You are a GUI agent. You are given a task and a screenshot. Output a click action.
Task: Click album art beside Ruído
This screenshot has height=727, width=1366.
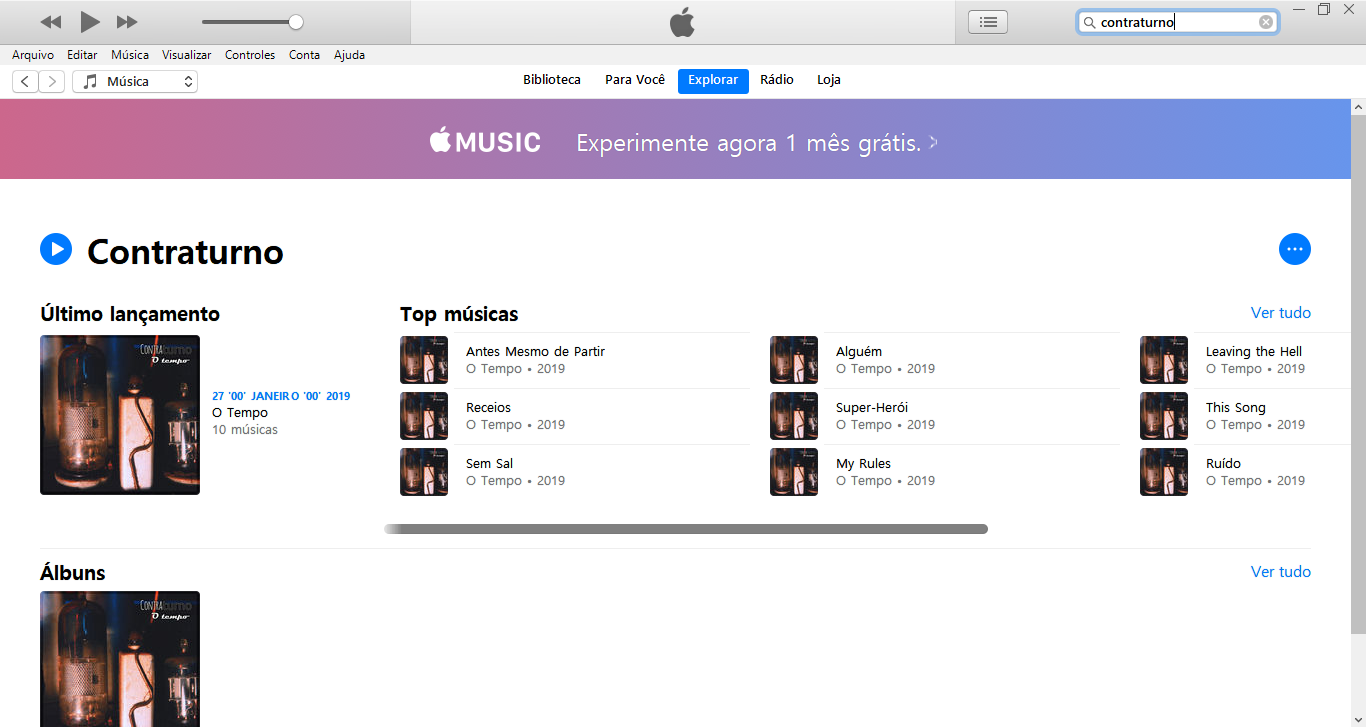pyautogui.click(x=1164, y=472)
